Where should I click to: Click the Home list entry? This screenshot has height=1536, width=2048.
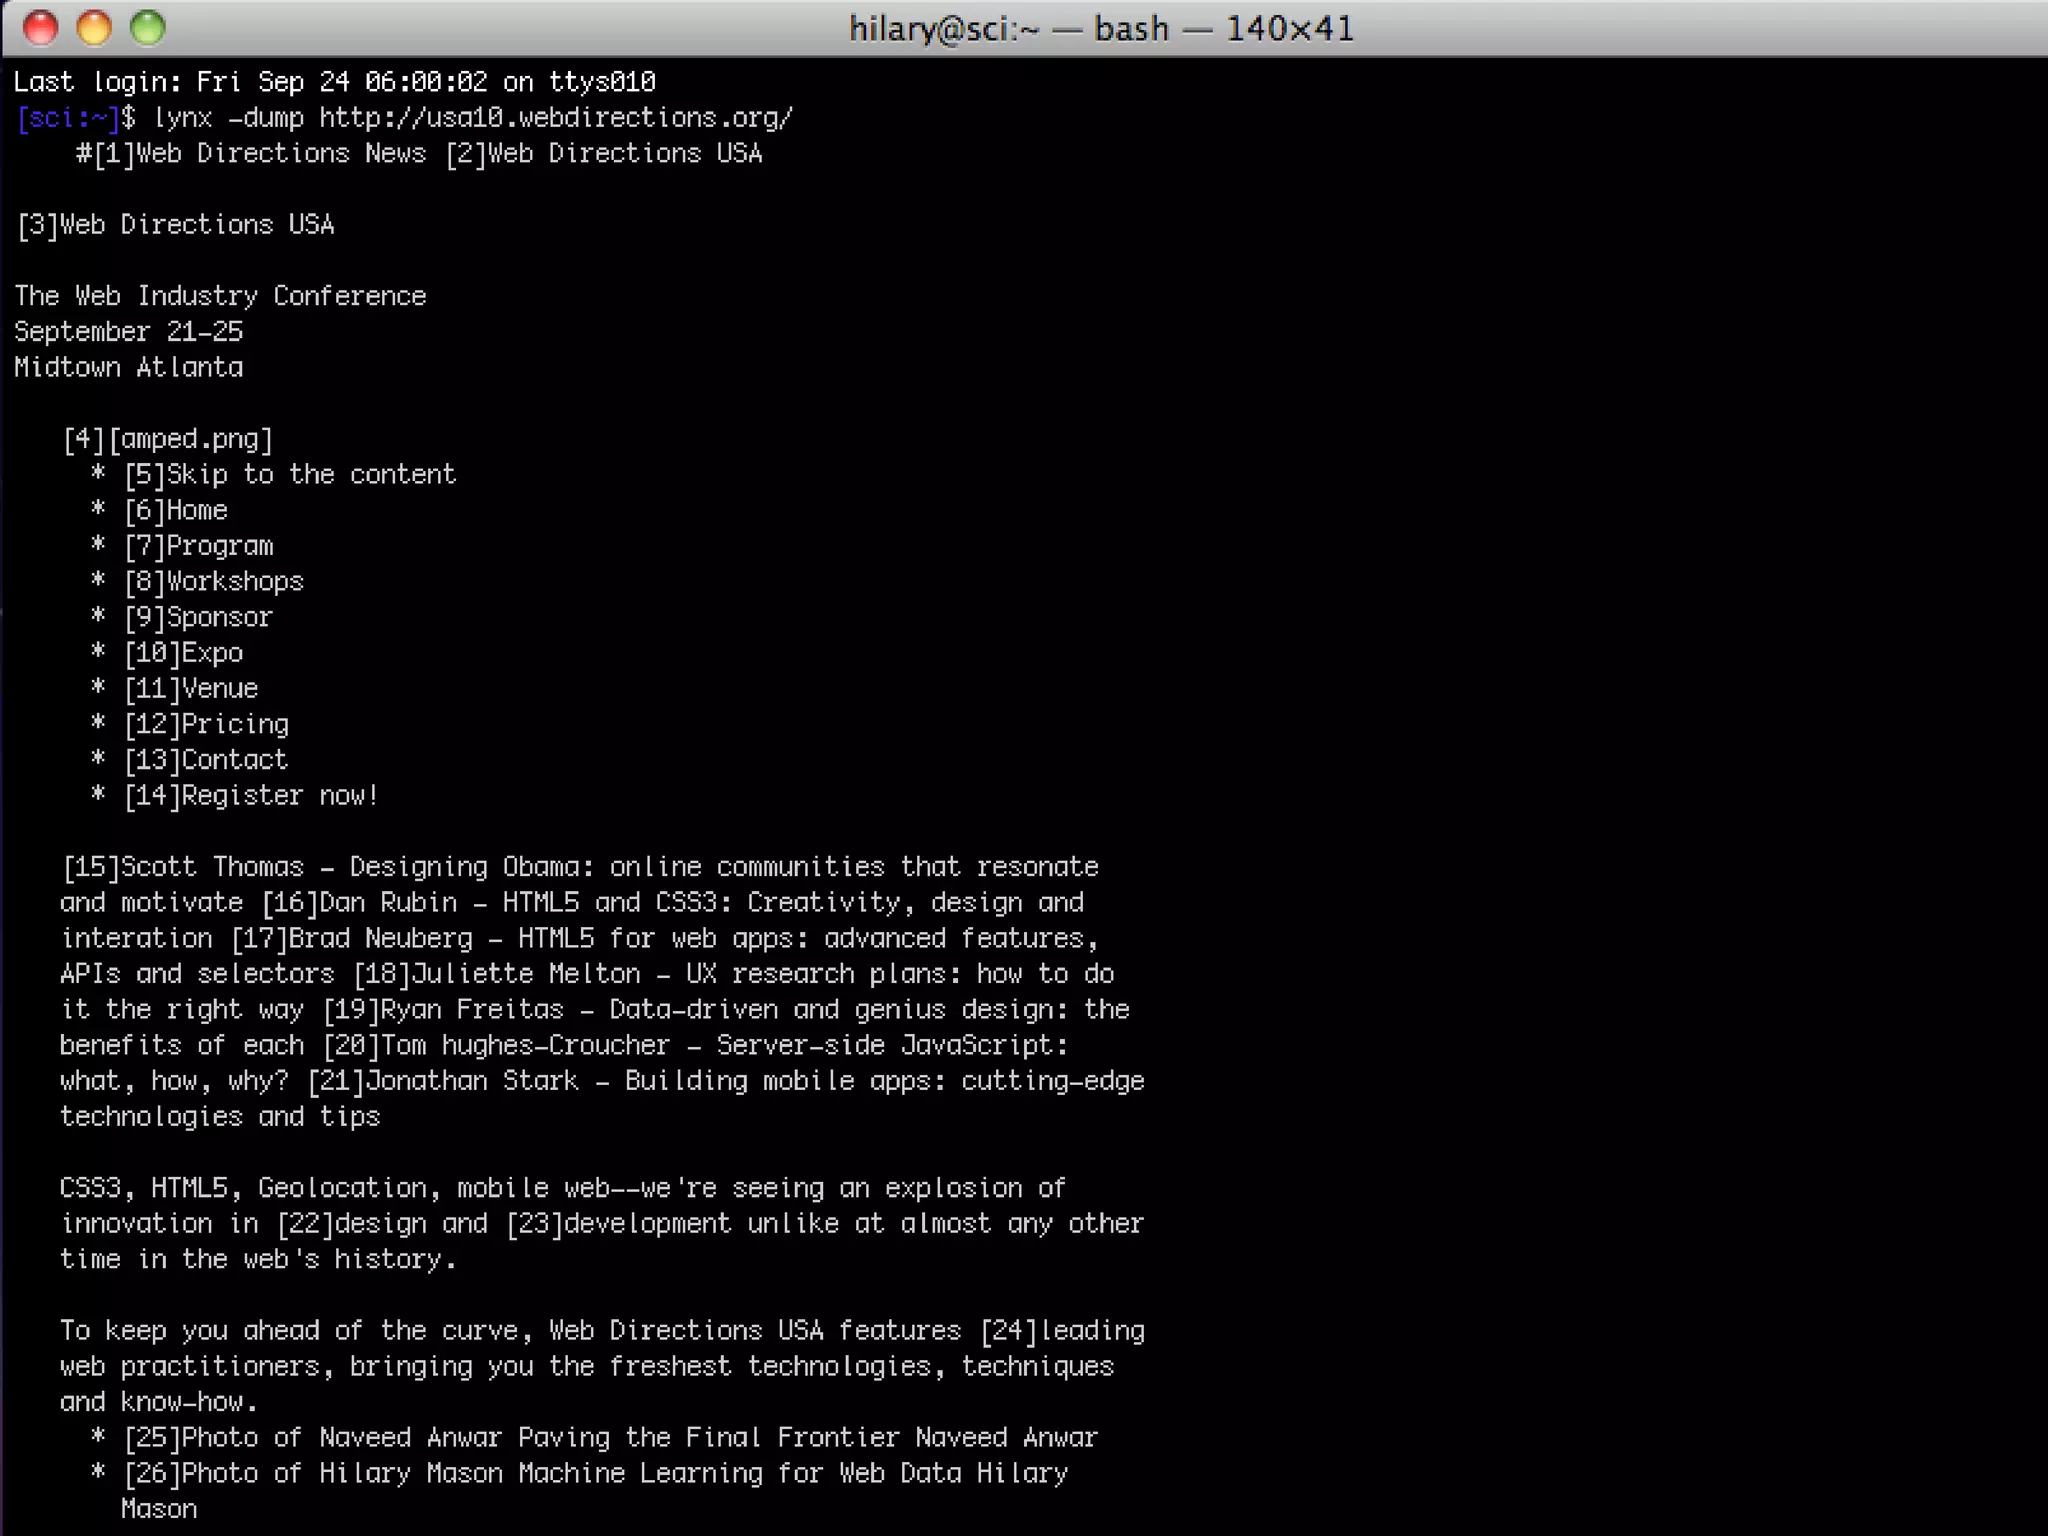[x=196, y=510]
